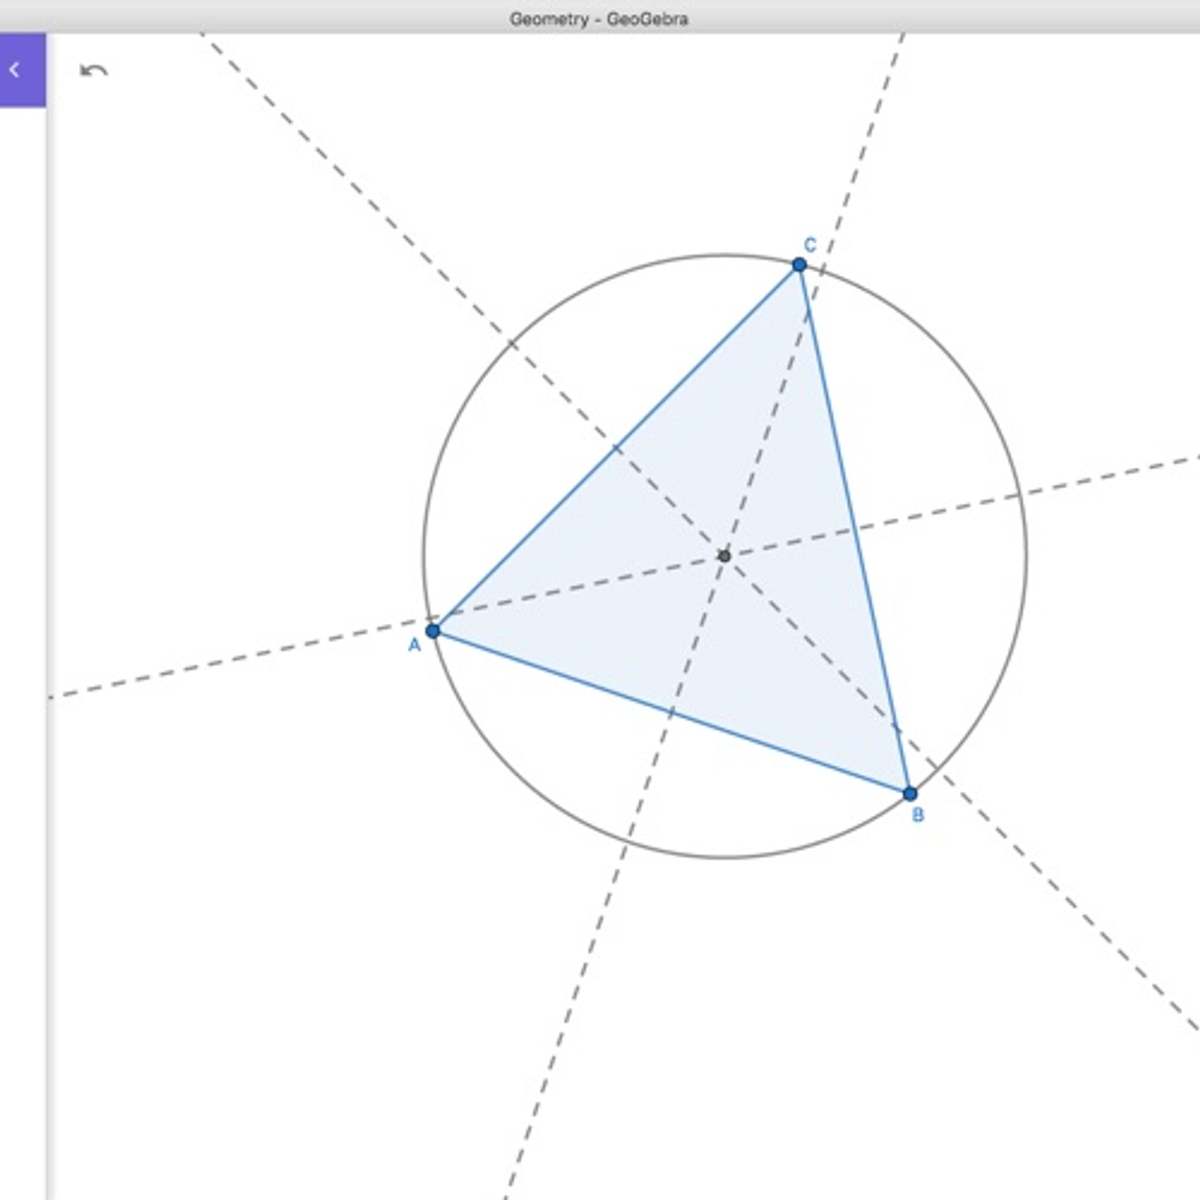Viewport: 1200px width, 1200px height.
Task: Select point A on the circle
Action: coord(432,630)
